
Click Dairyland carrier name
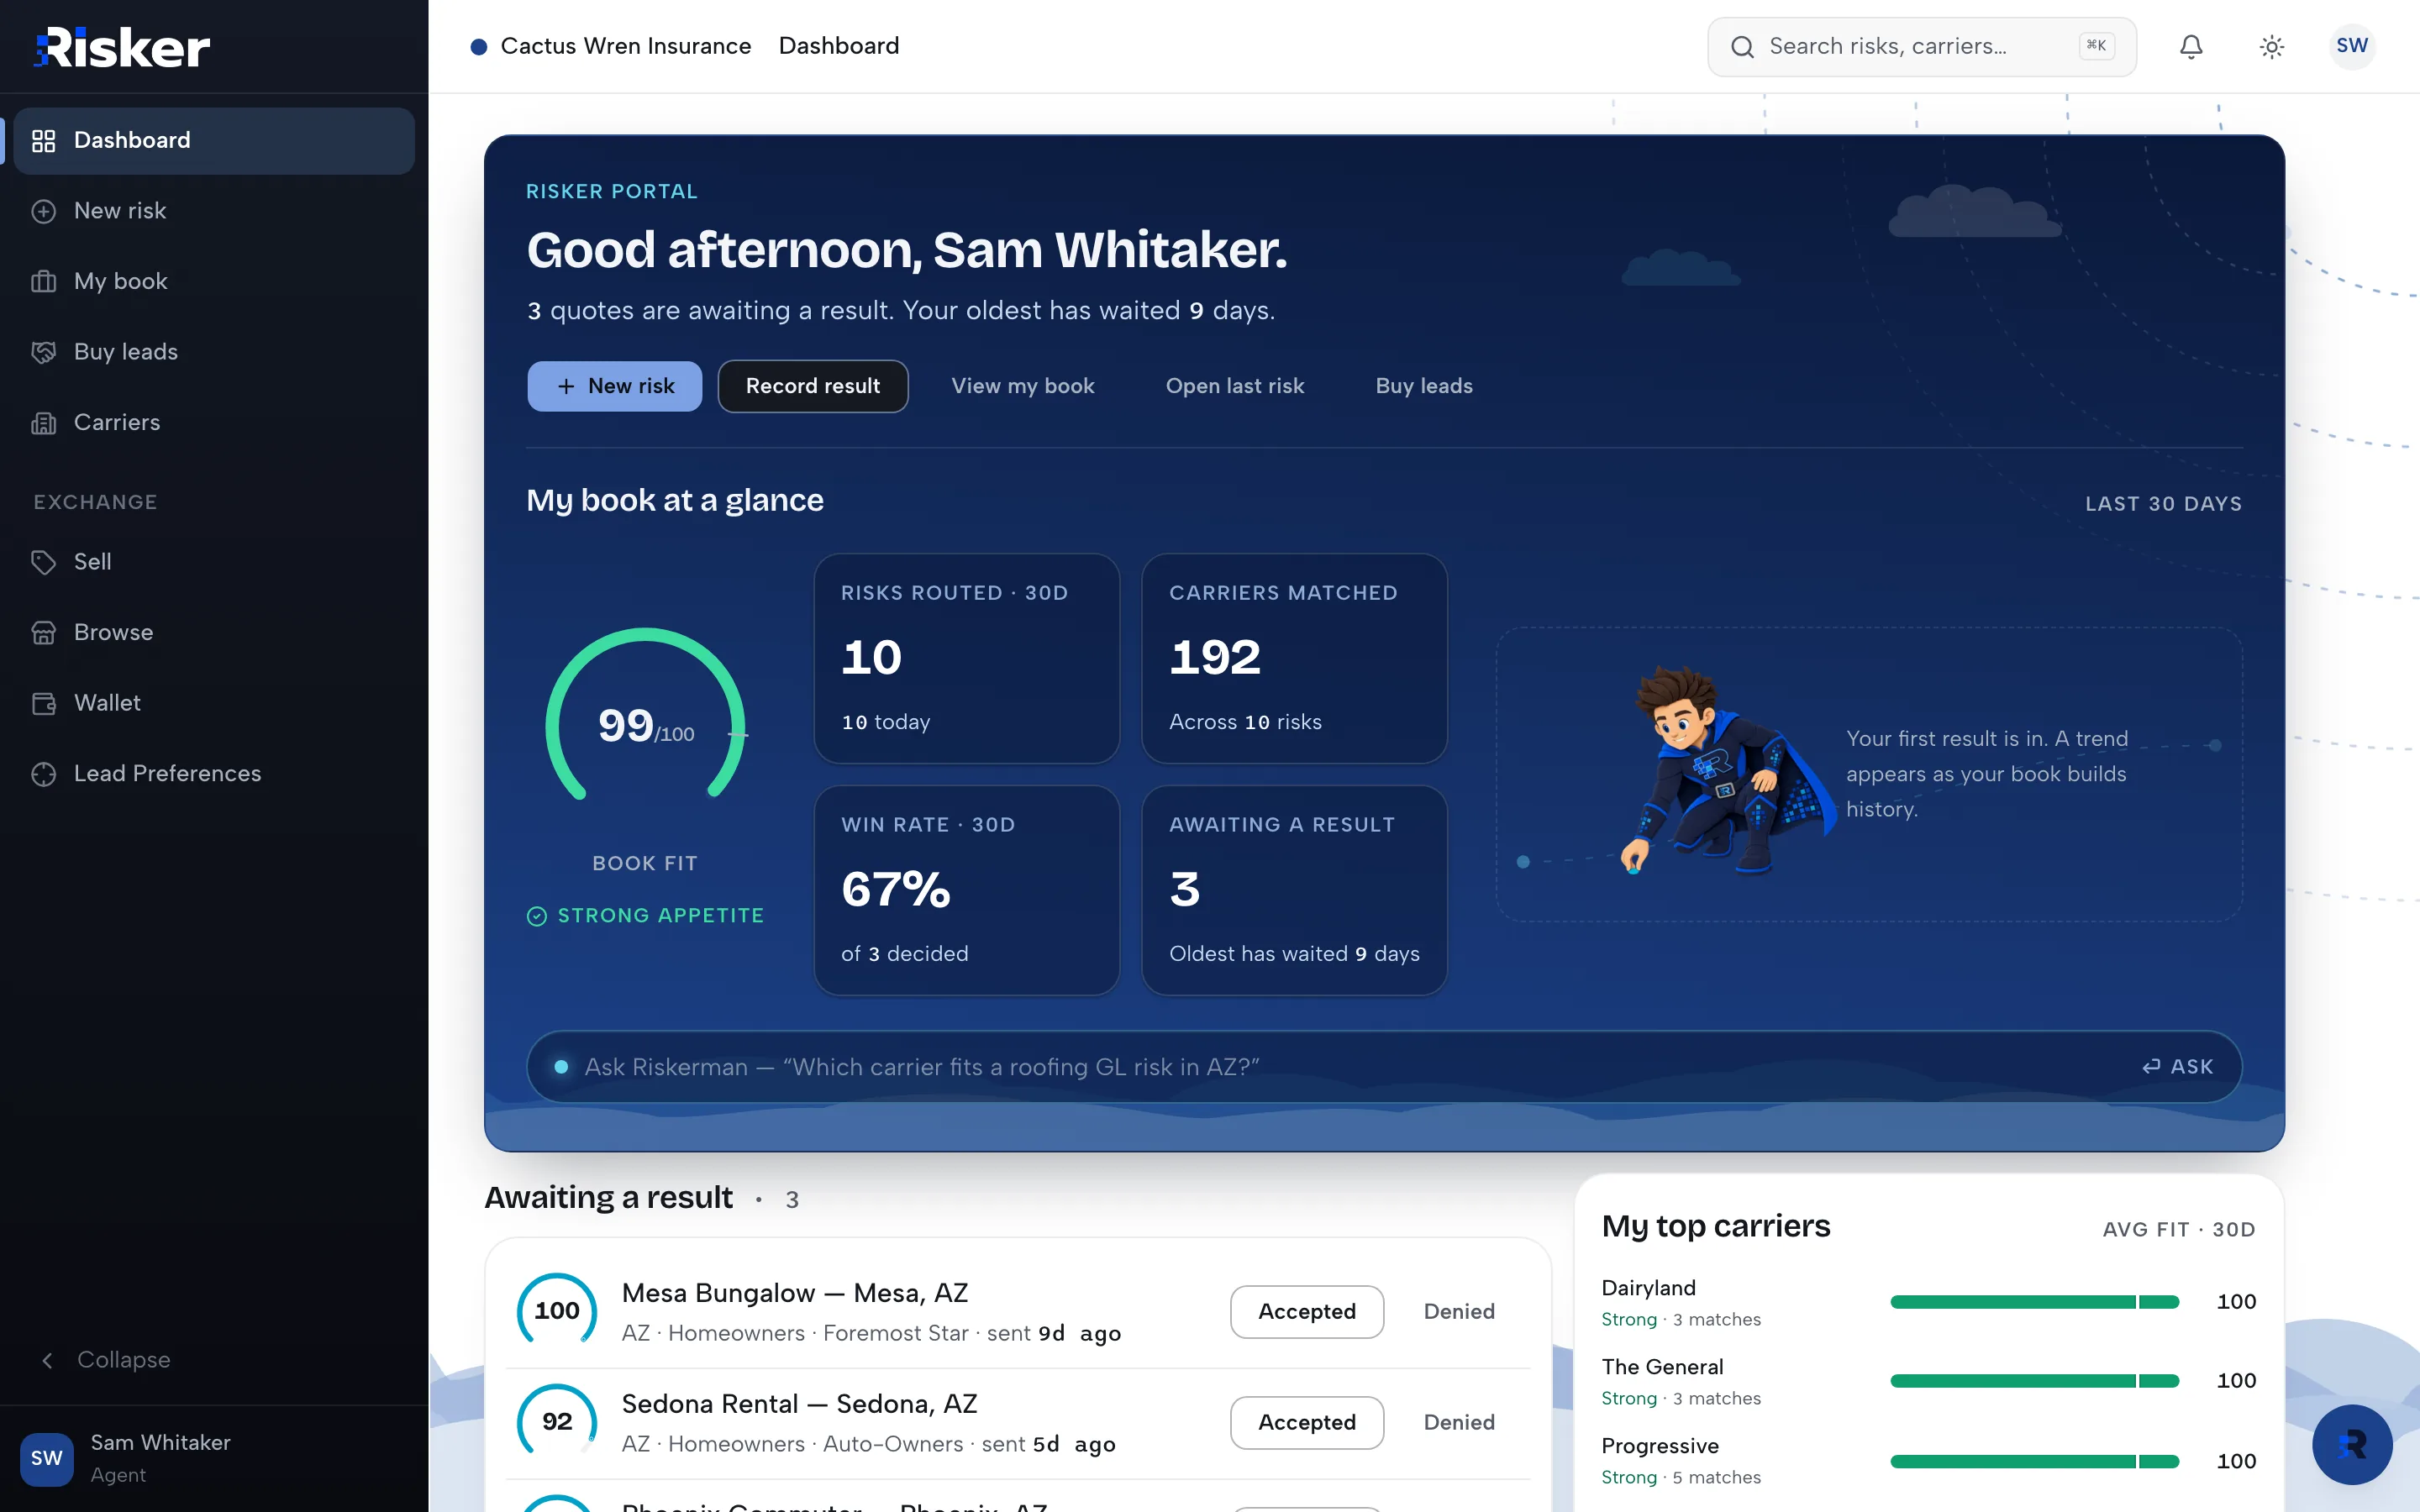click(x=1648, y=1288)
